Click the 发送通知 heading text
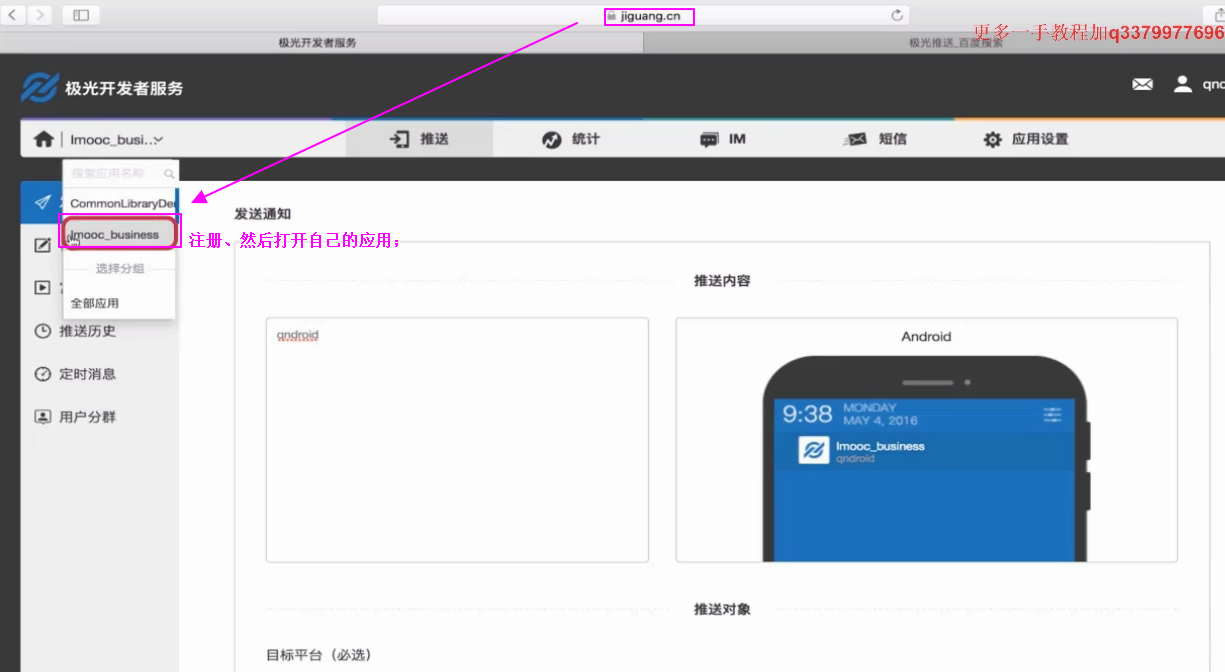 click(263, 214)
